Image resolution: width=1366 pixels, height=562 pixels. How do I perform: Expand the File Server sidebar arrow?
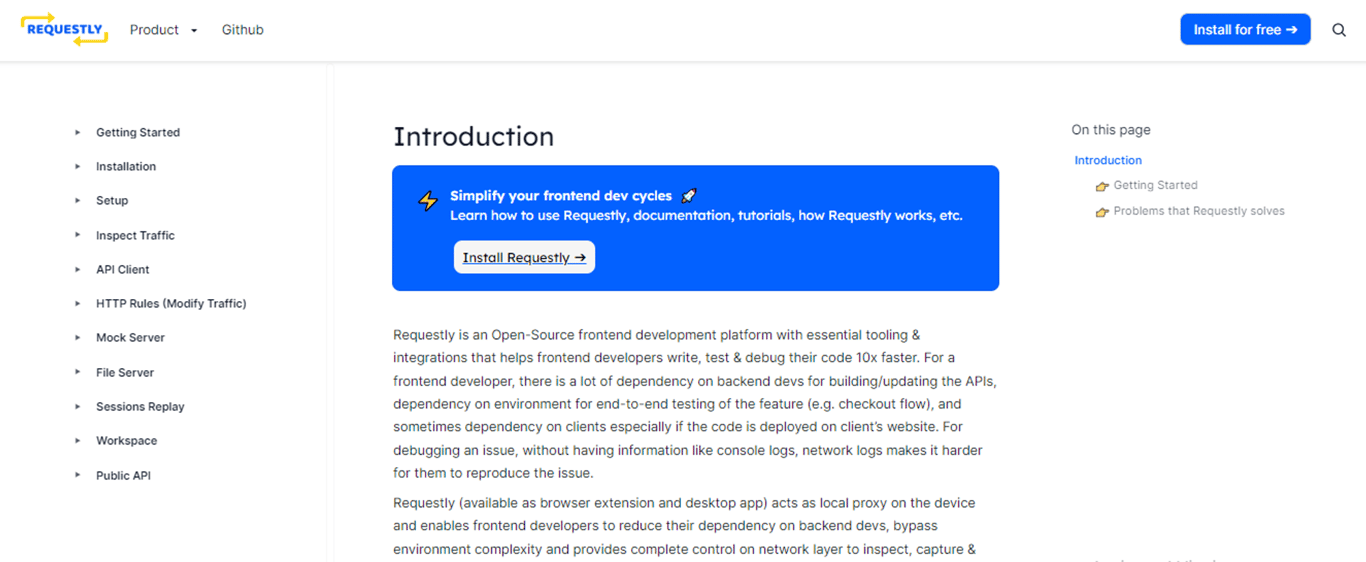78,372
